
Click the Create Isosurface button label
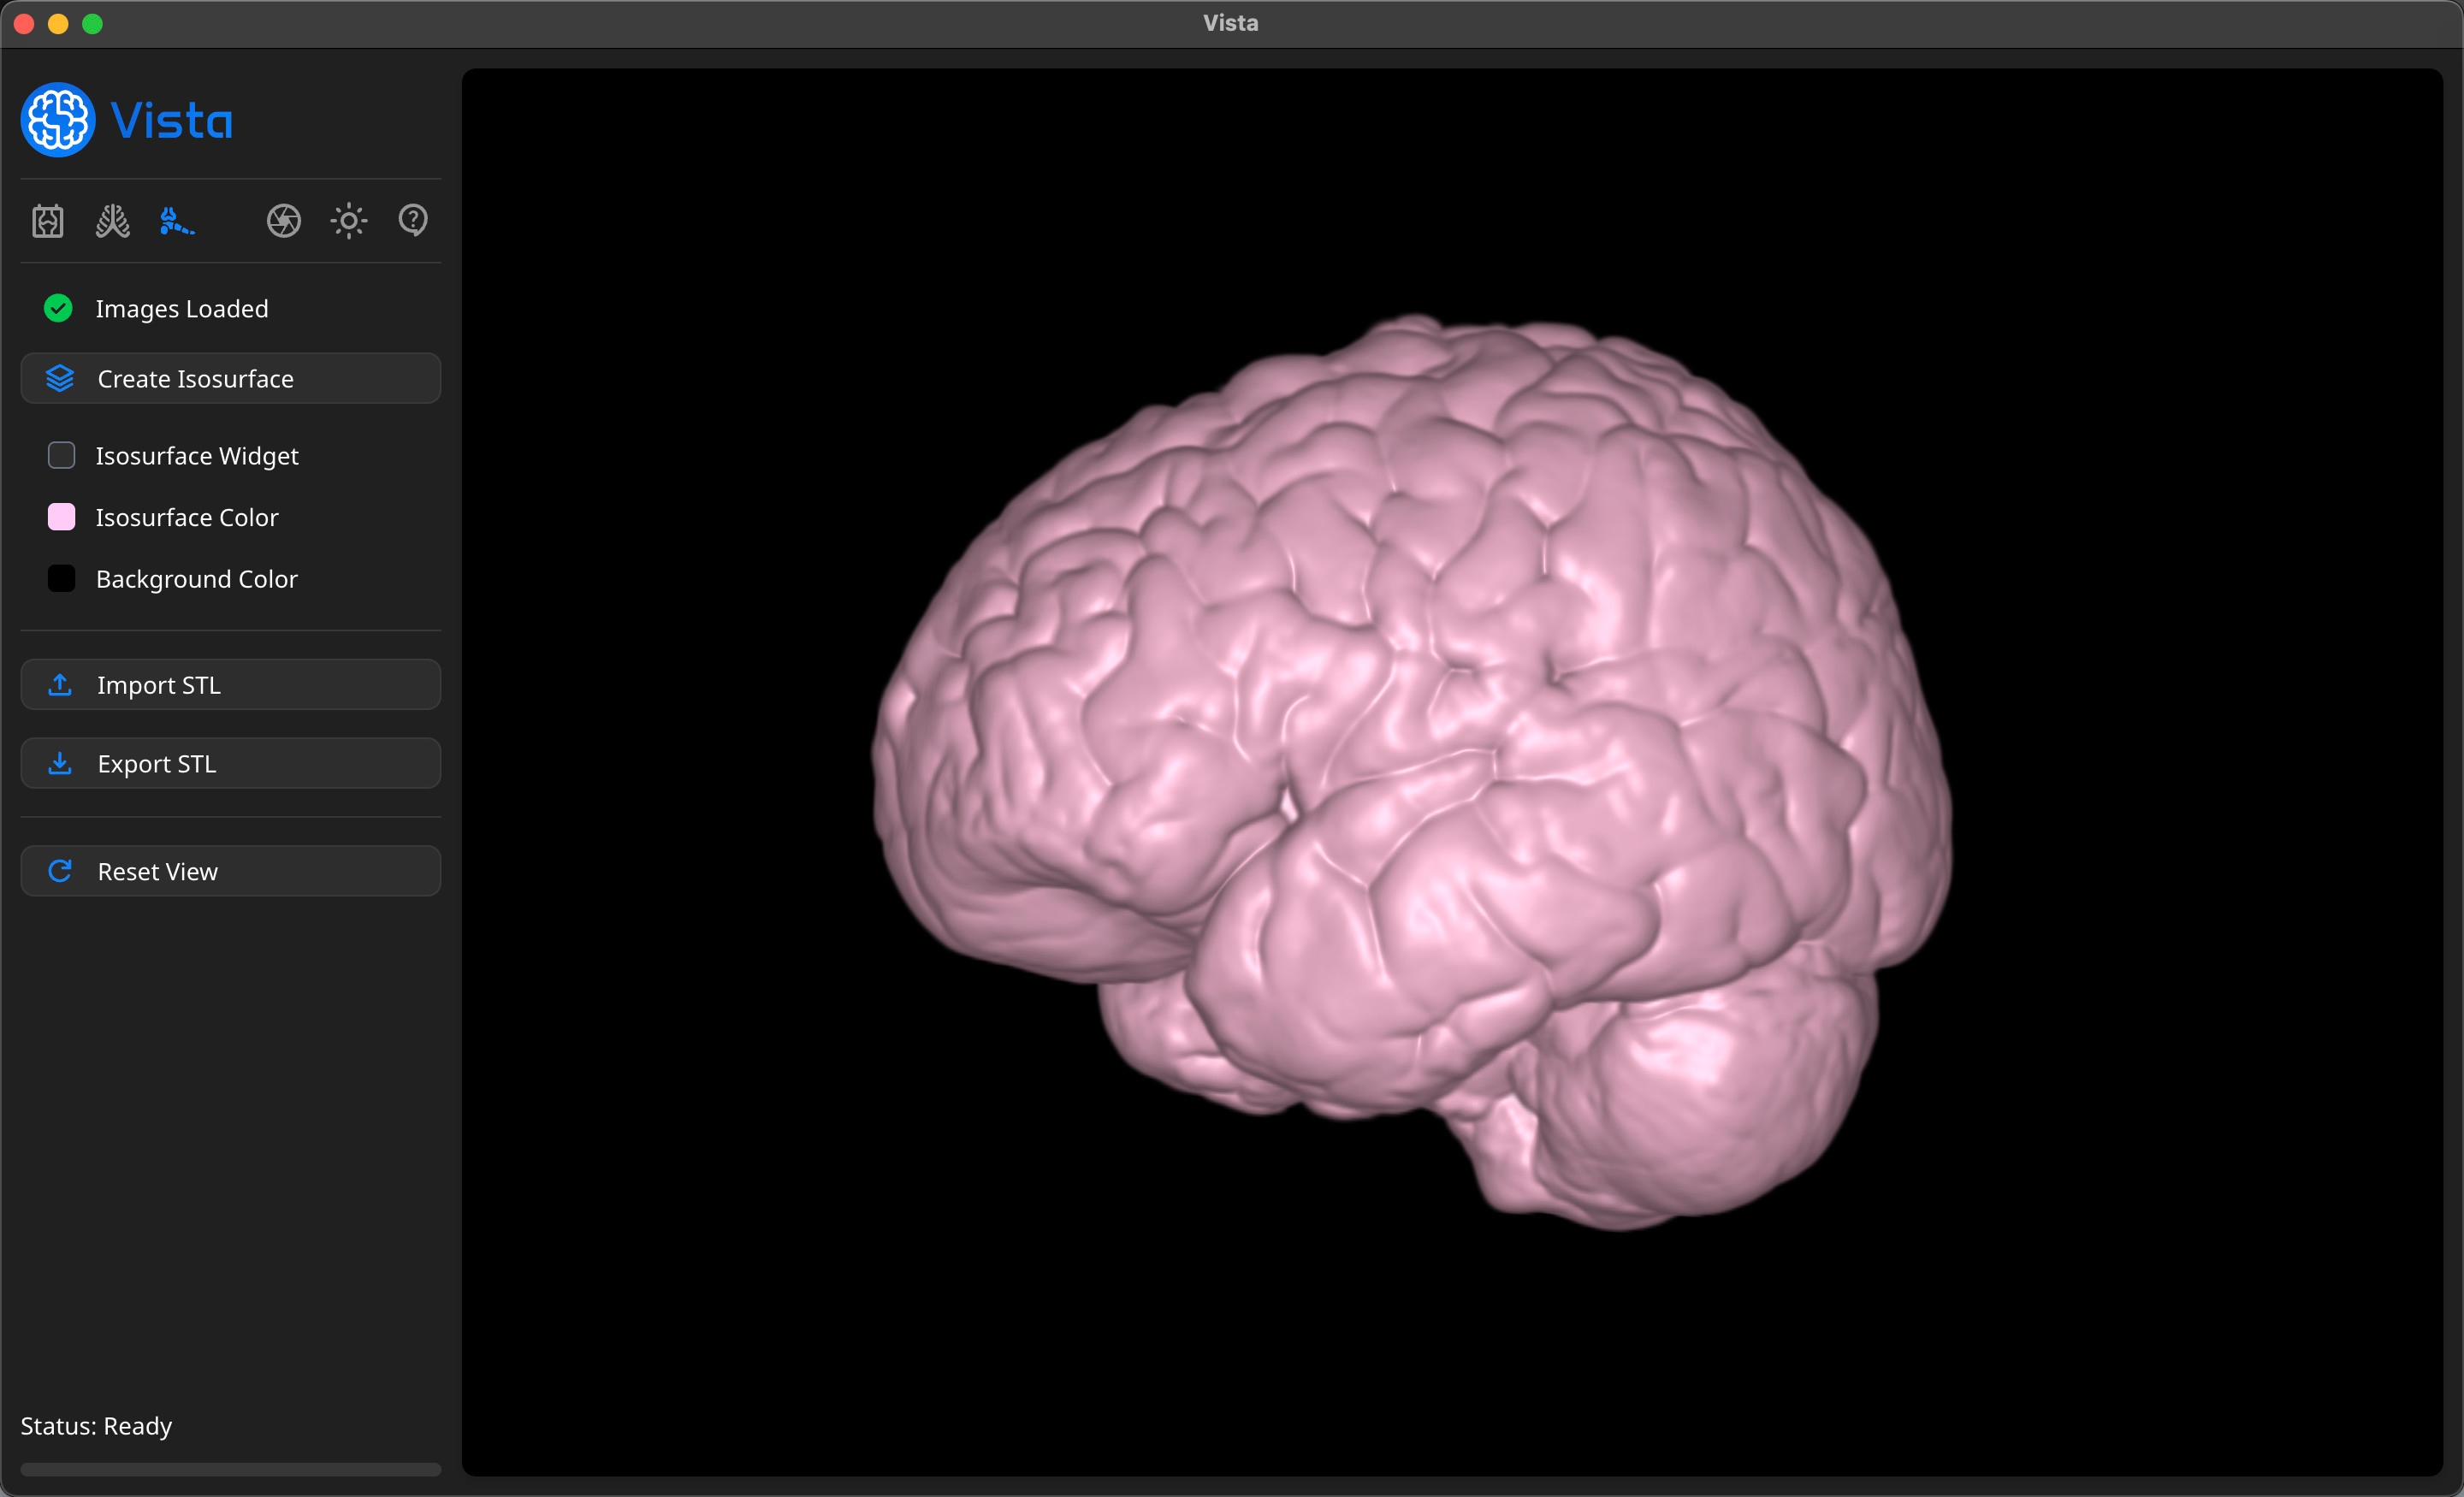click(x=196, y=379)
